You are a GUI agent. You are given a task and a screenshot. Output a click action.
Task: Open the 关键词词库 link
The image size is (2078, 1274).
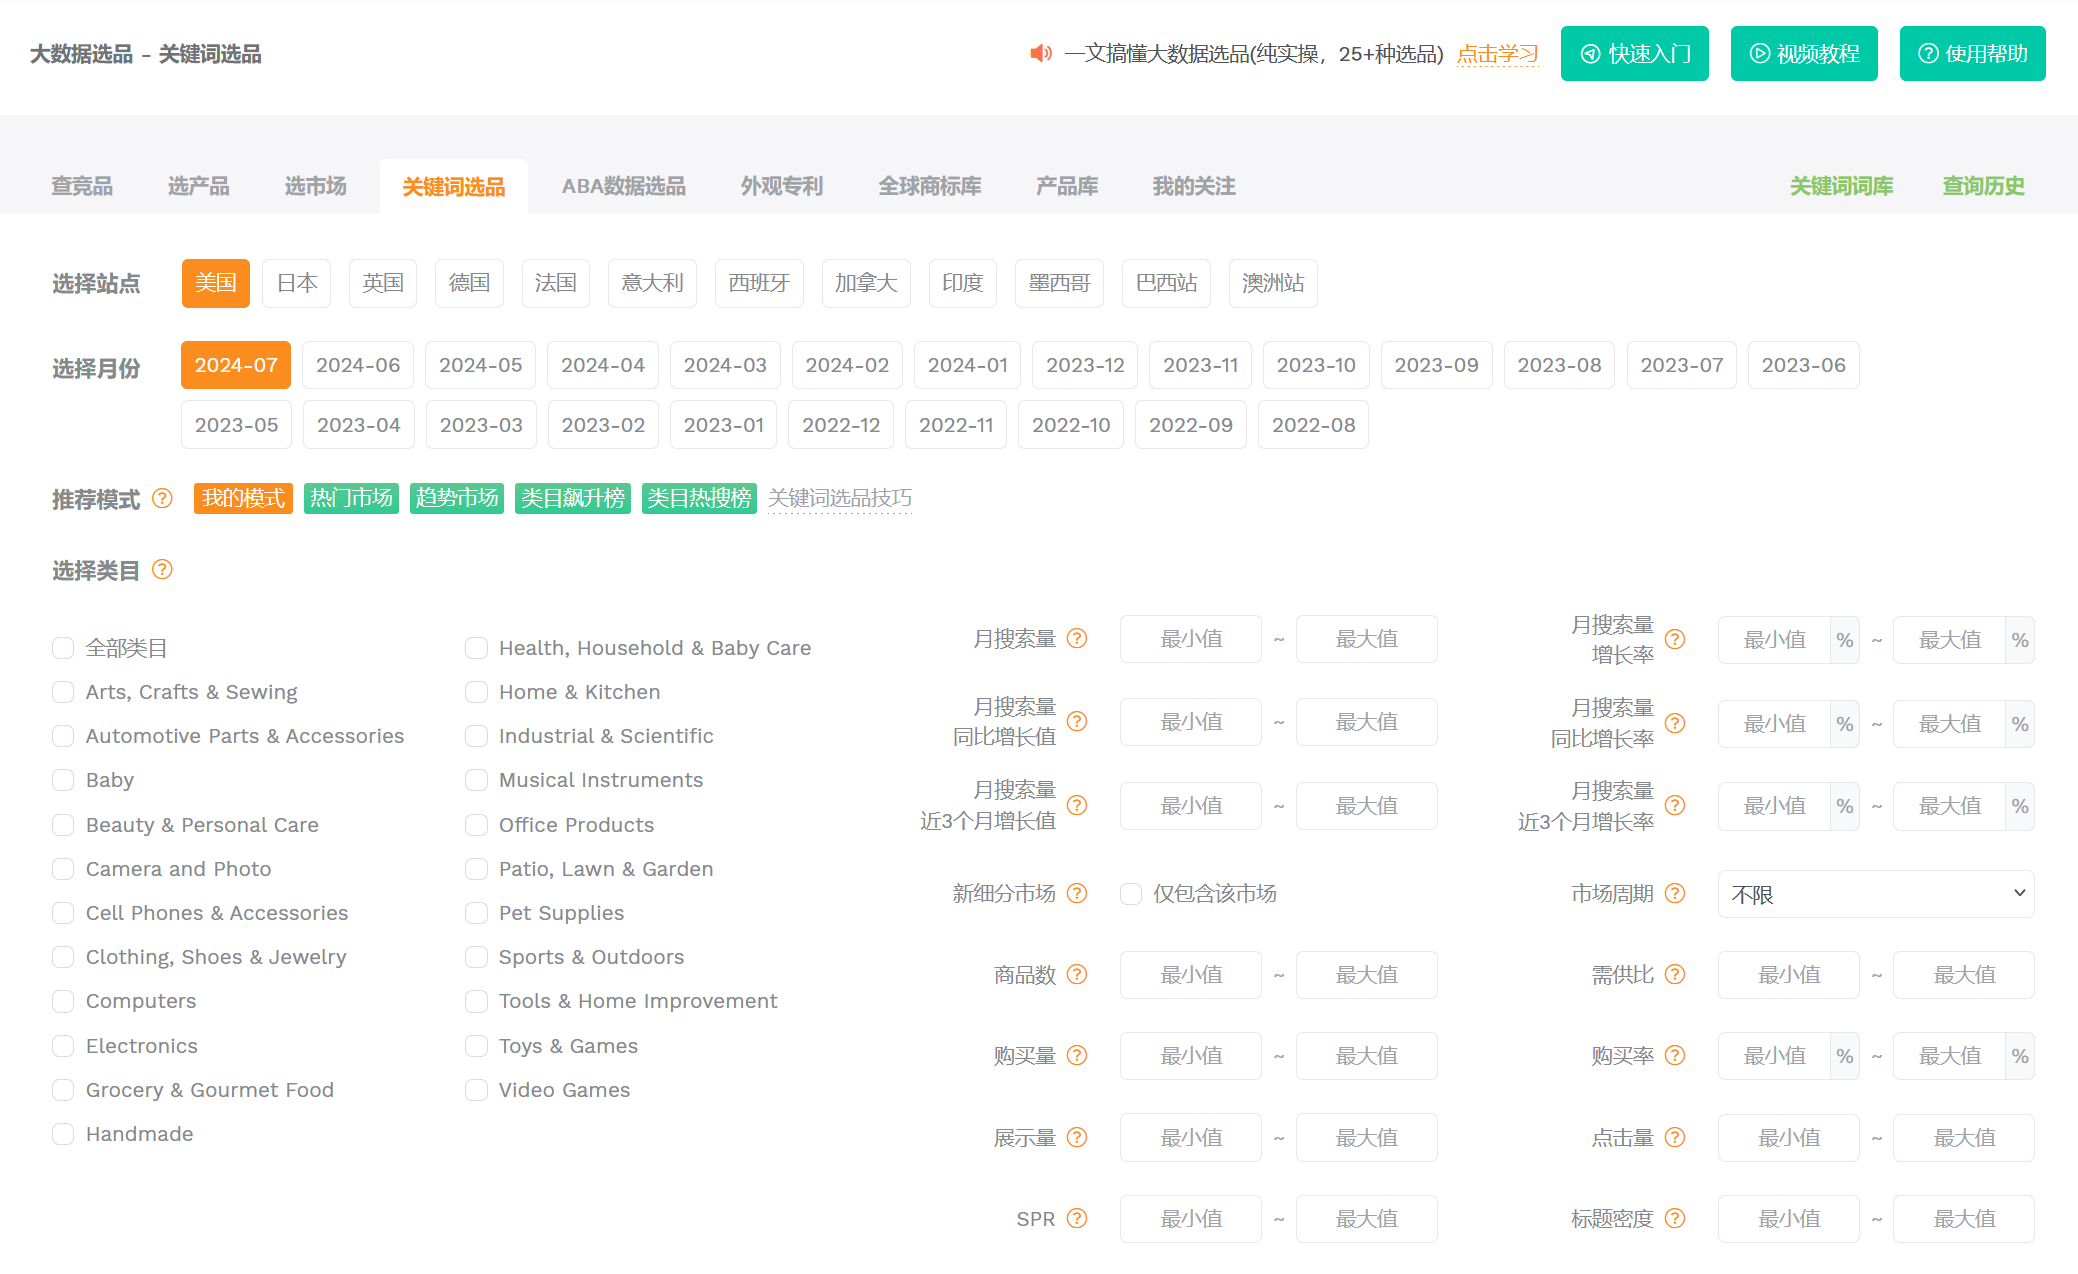1841,186
